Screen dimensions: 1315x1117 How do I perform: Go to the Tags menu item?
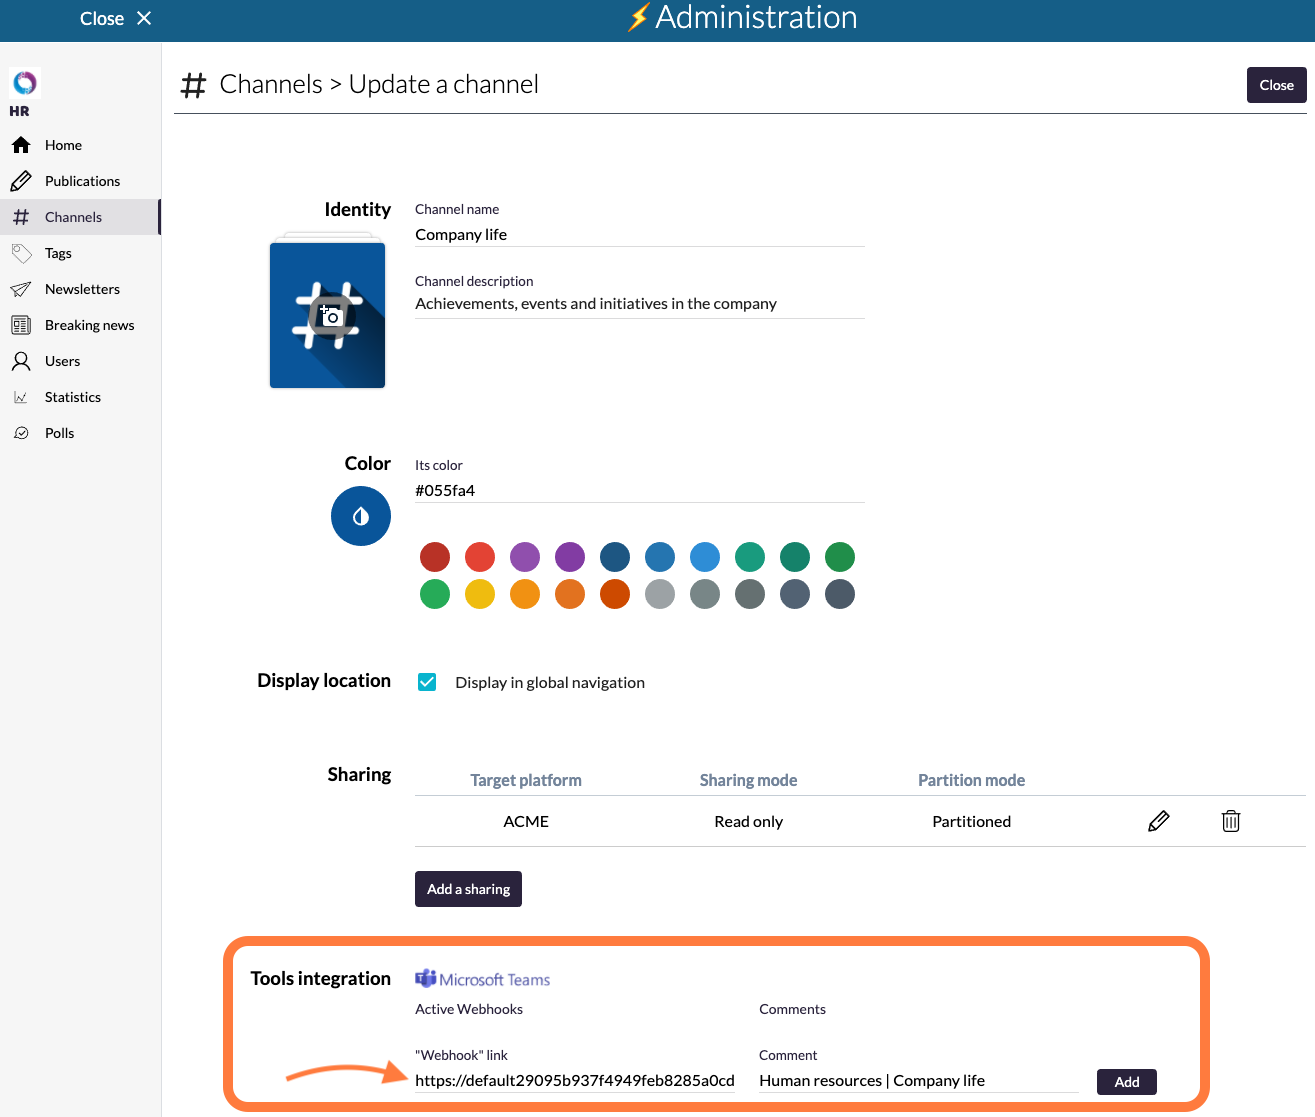tap(58, 253)
